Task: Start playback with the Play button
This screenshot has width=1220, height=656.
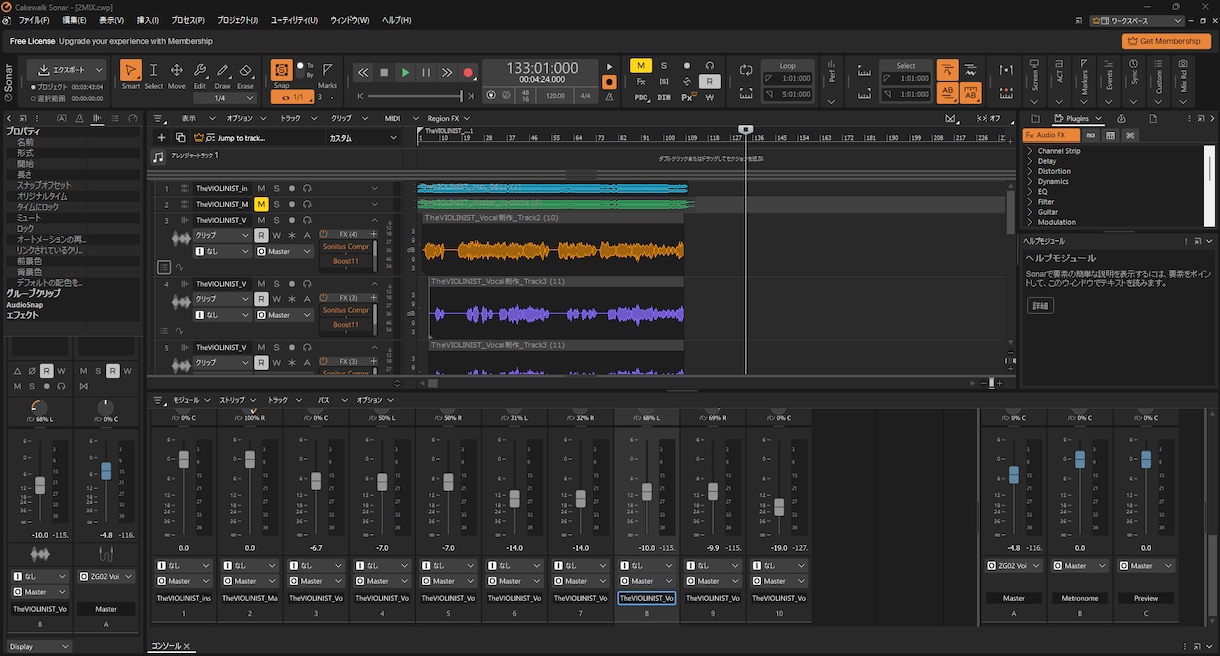Action: coord(405,73)
